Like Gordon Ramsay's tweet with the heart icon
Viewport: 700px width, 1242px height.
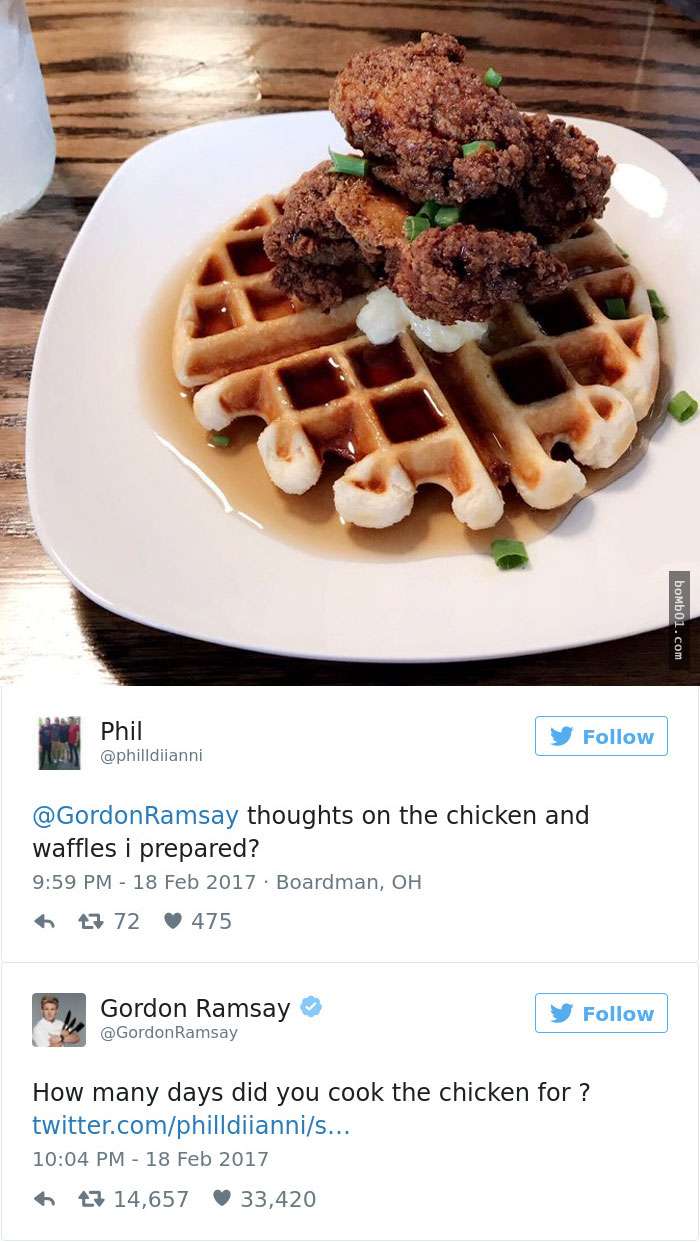pos(221,1198)
